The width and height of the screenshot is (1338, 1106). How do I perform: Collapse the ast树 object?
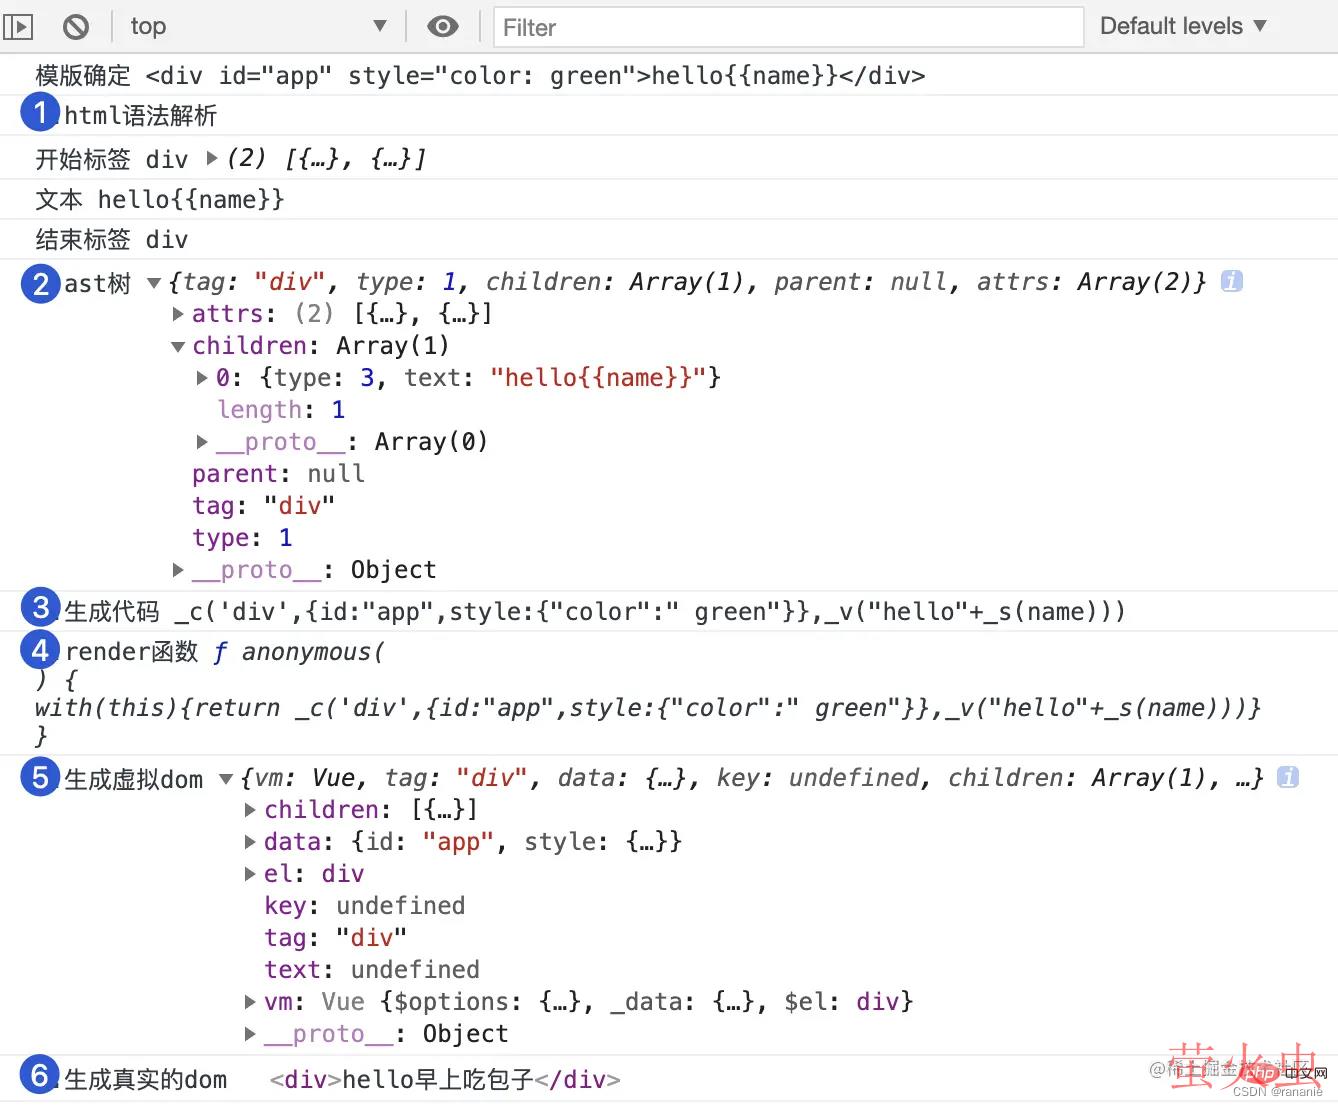(x=154, y=283)
